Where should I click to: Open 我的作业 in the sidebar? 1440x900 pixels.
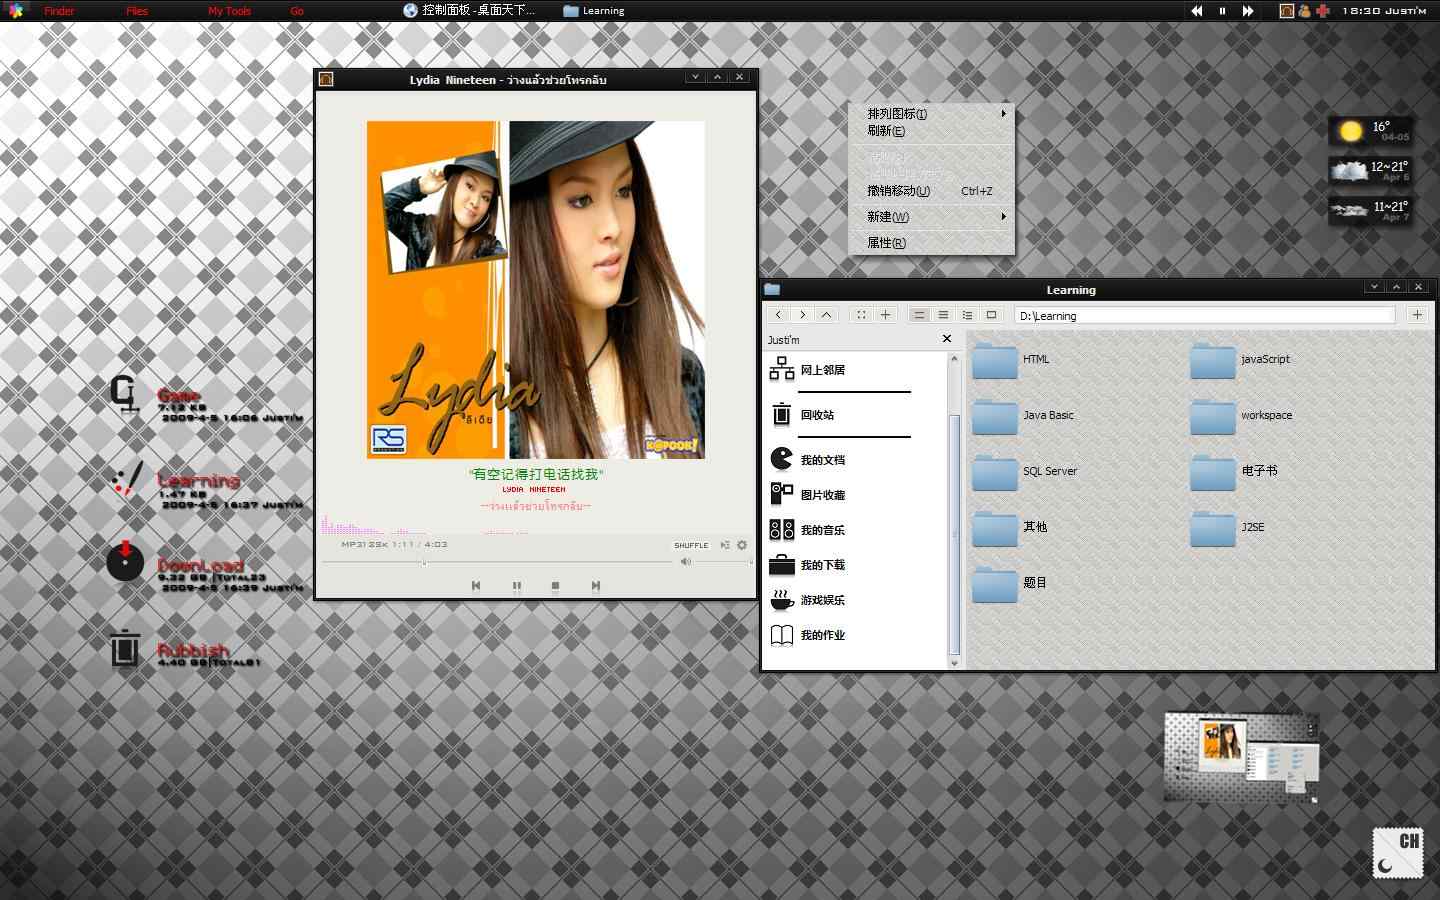click(808, 635)
